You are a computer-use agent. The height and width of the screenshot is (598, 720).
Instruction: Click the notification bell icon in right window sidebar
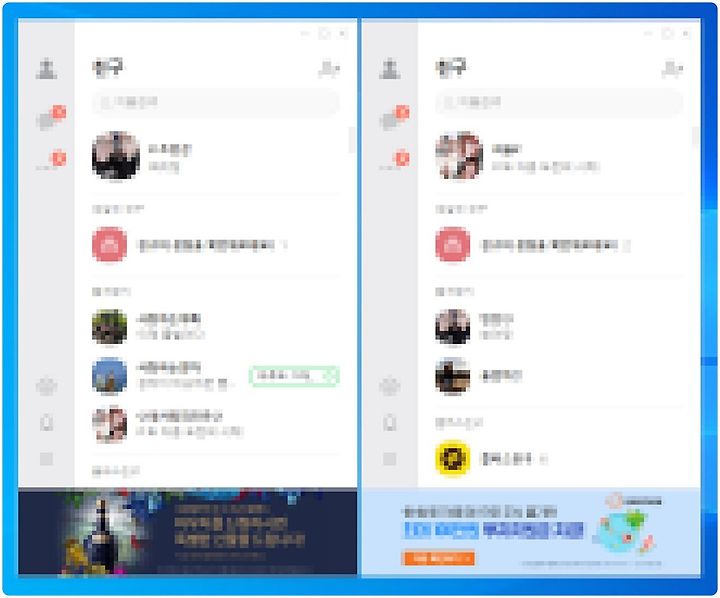[390, 423]
